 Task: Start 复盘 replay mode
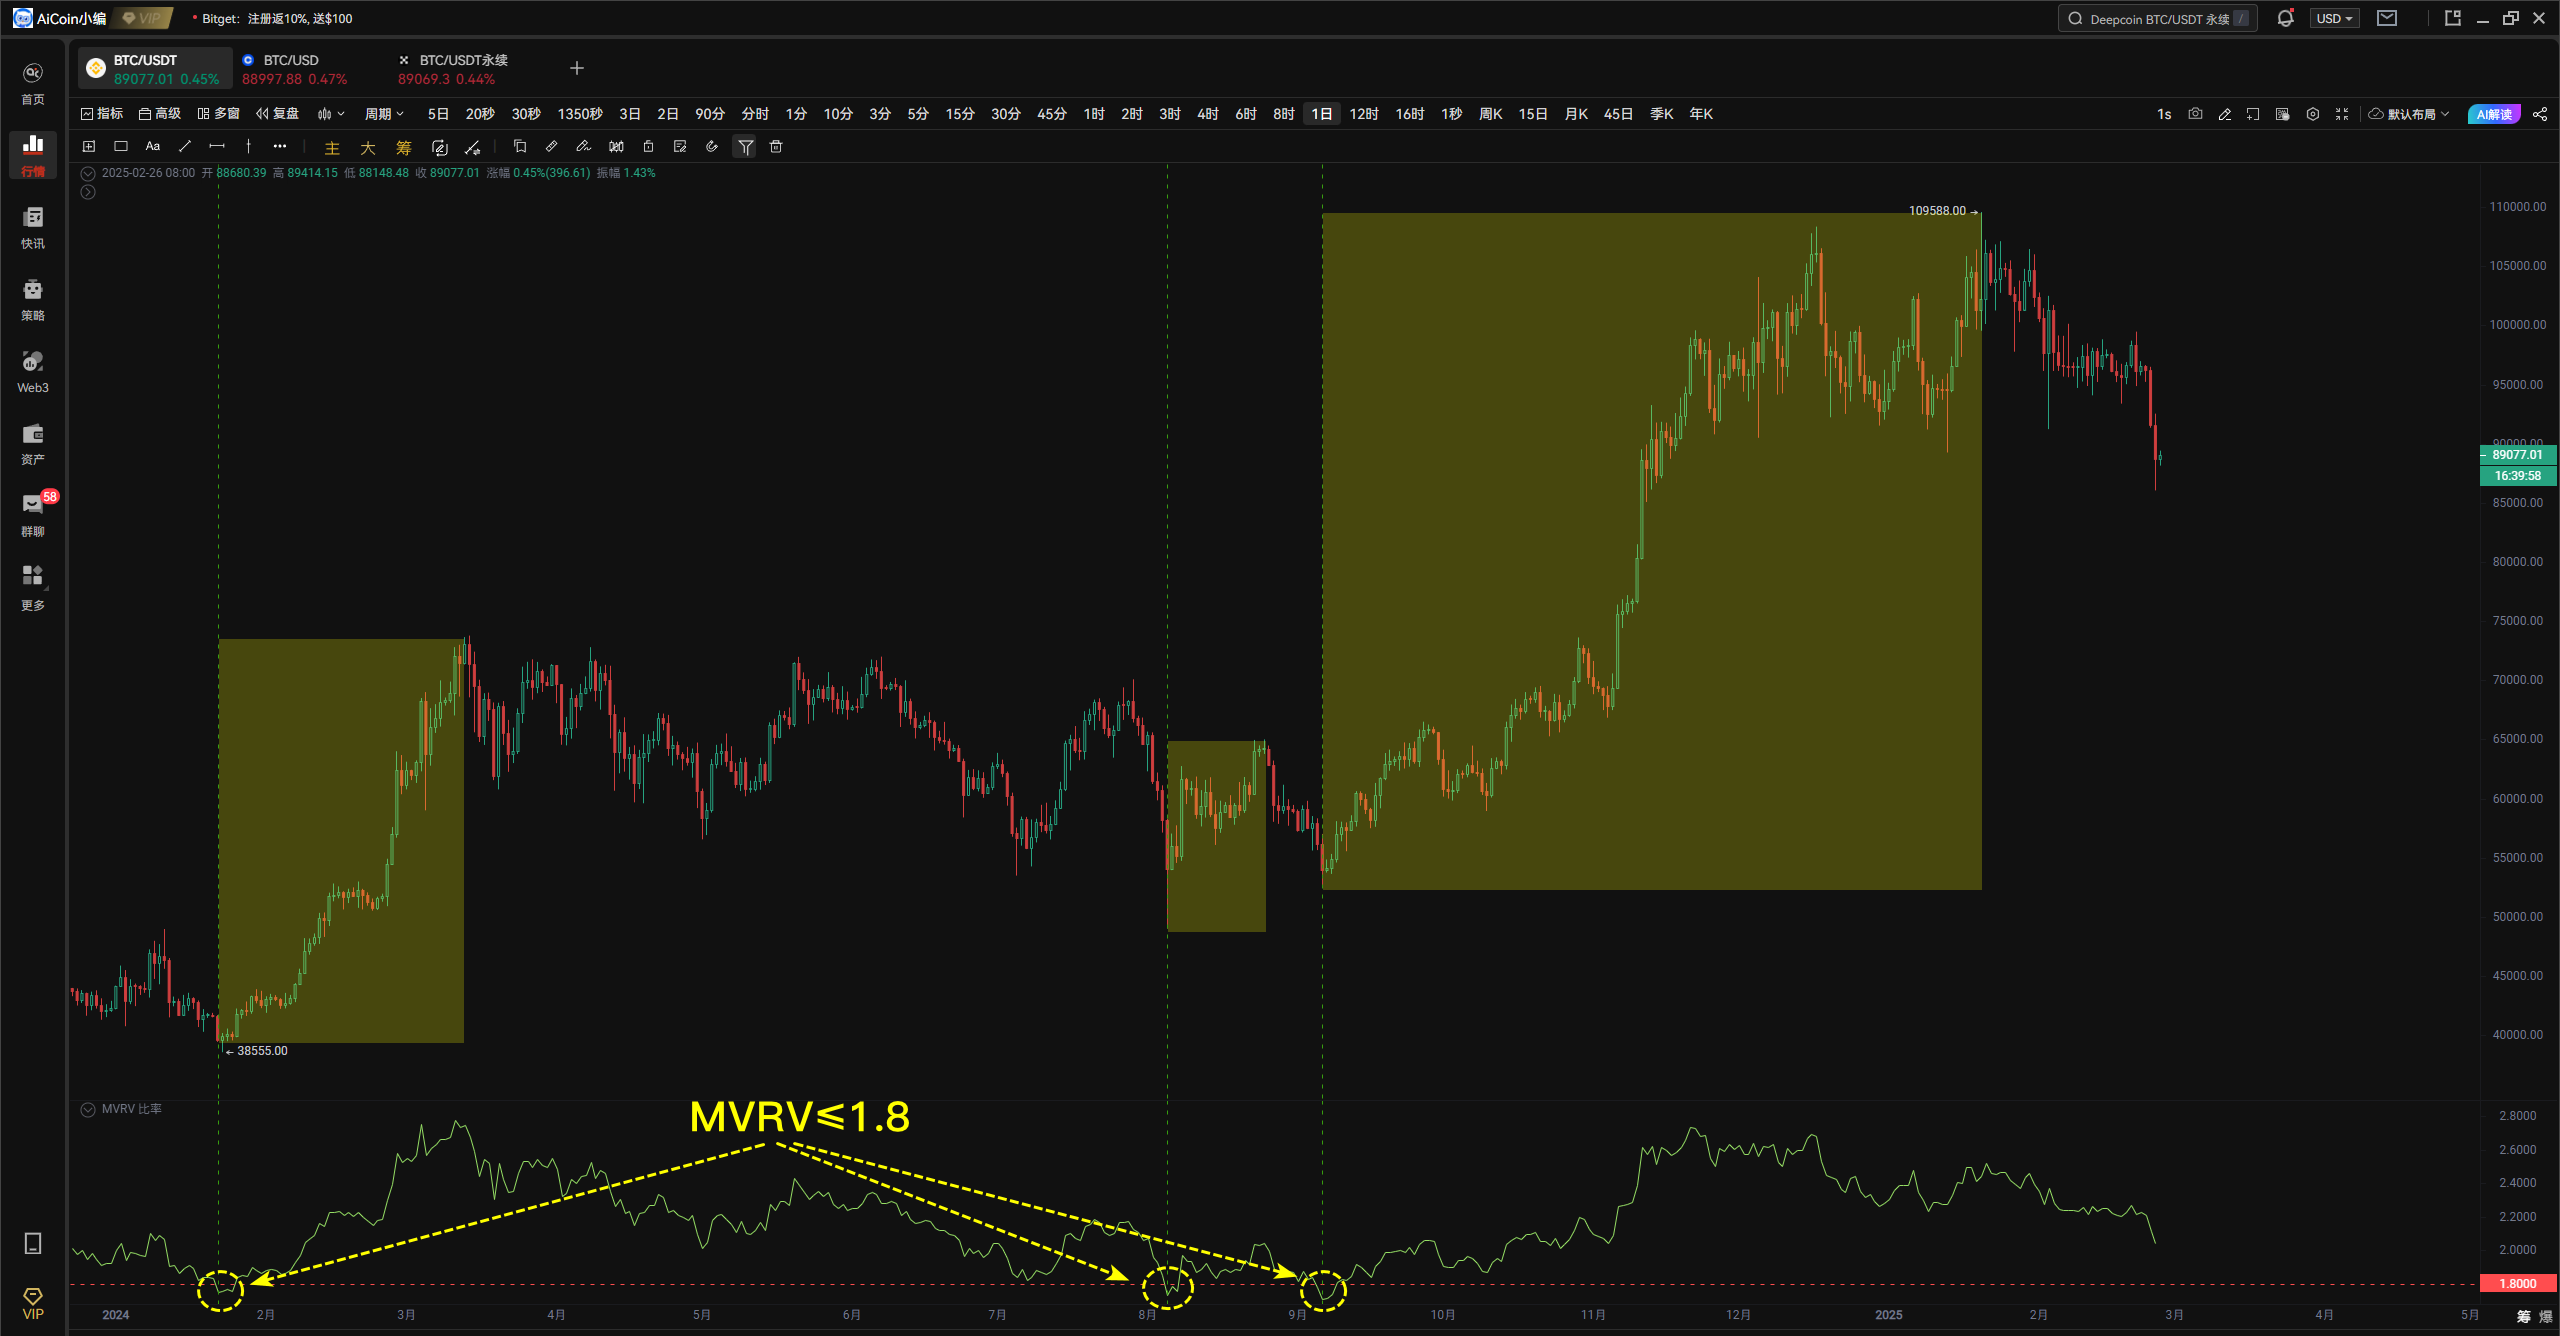click(x=278, y=114)
